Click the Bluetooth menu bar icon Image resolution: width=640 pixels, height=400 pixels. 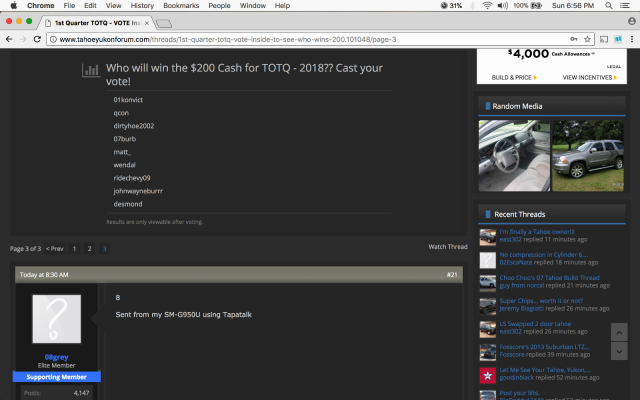pyautogui.click(x=473, y=5)
